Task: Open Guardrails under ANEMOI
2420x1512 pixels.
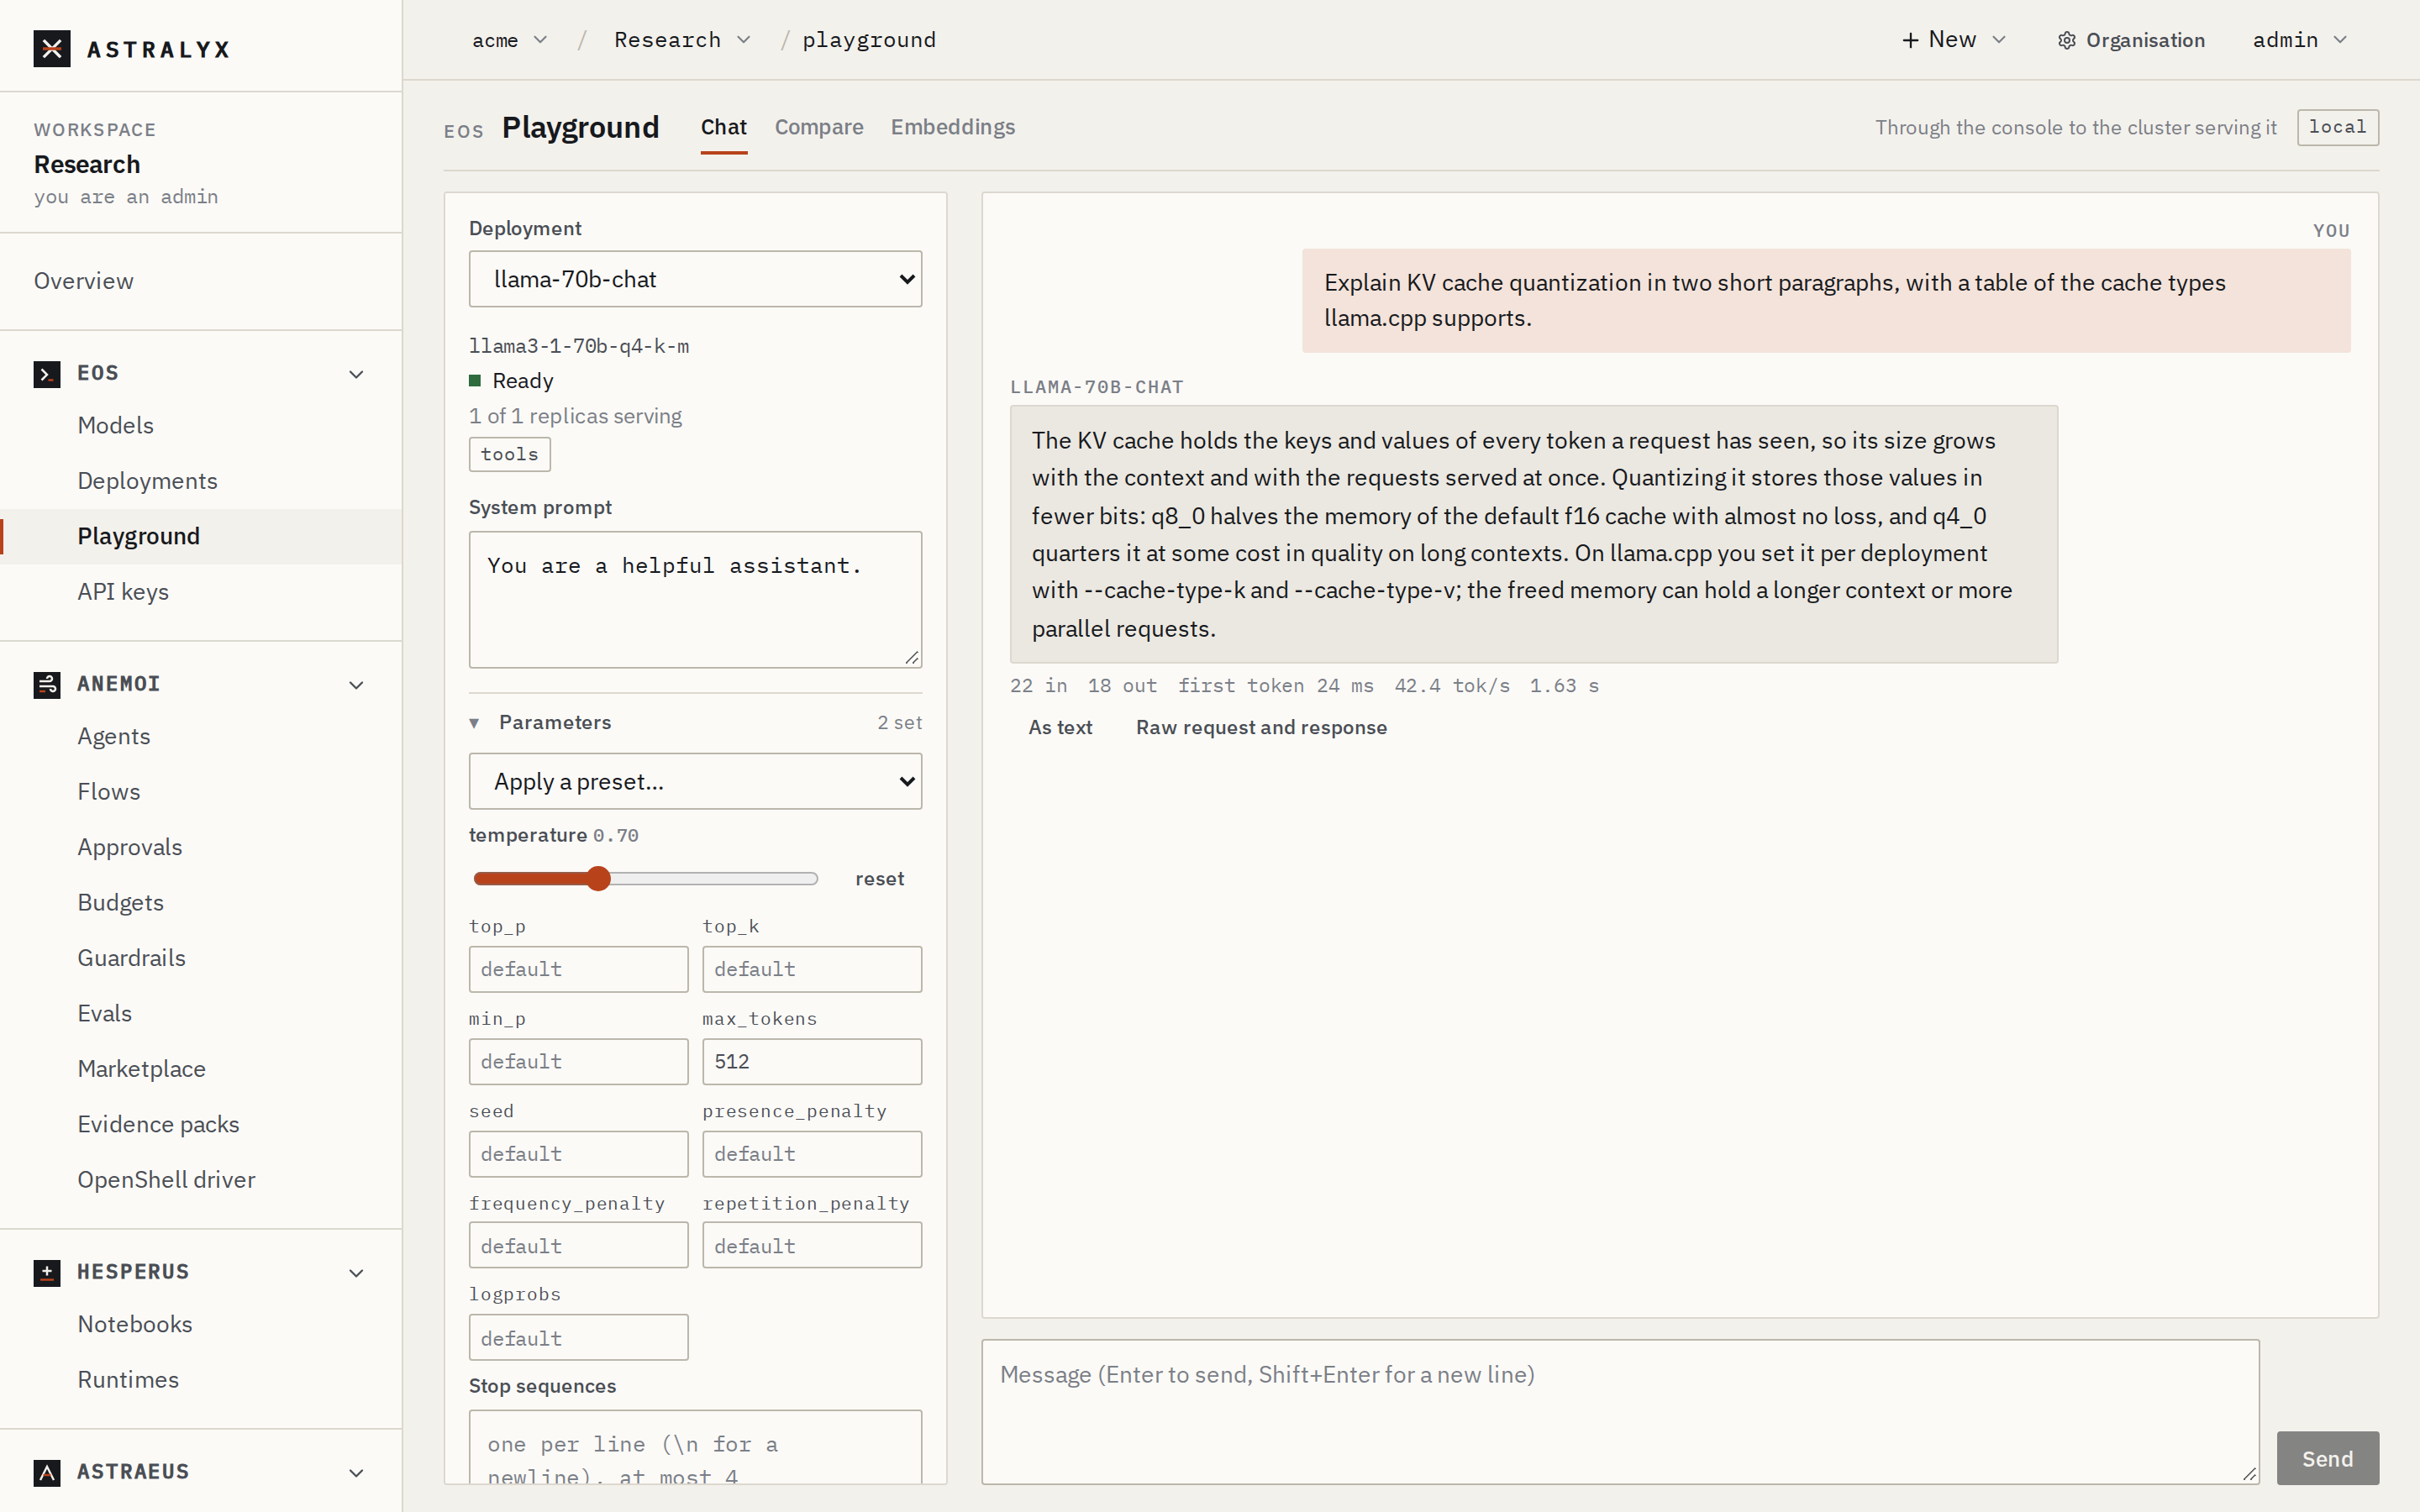Action: point(132,958)
